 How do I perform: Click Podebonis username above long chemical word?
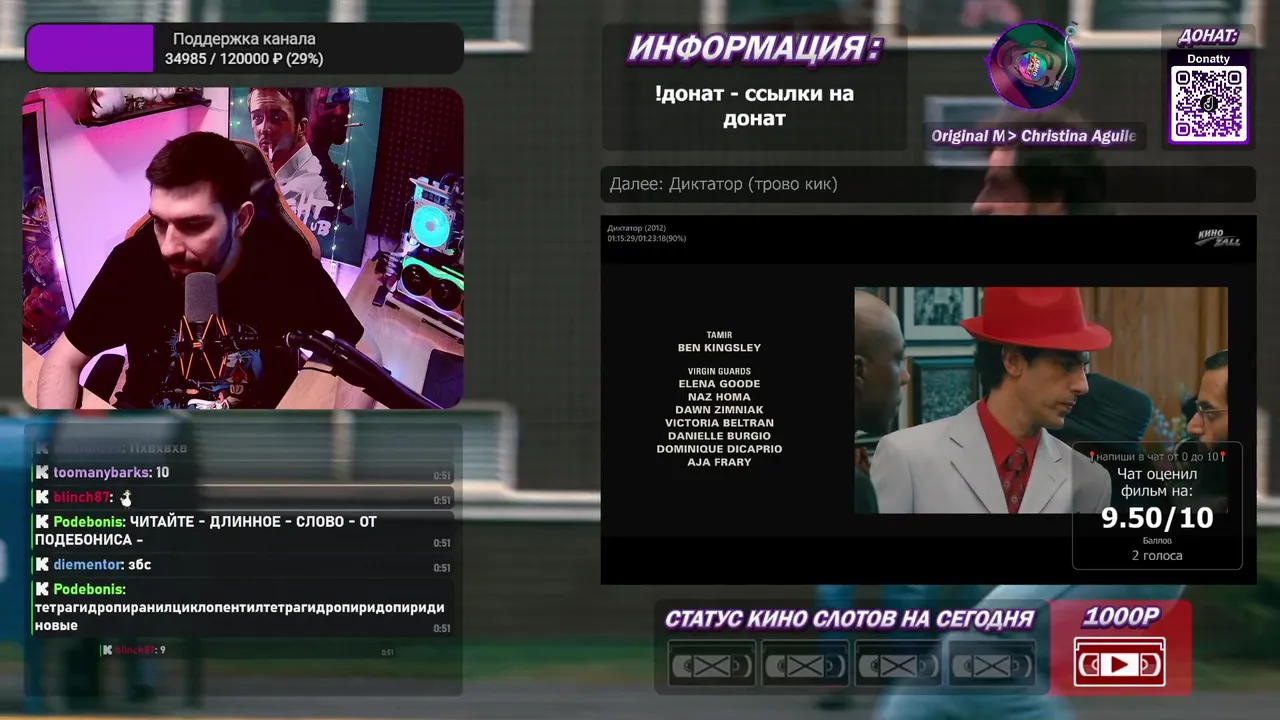(89, 590)
